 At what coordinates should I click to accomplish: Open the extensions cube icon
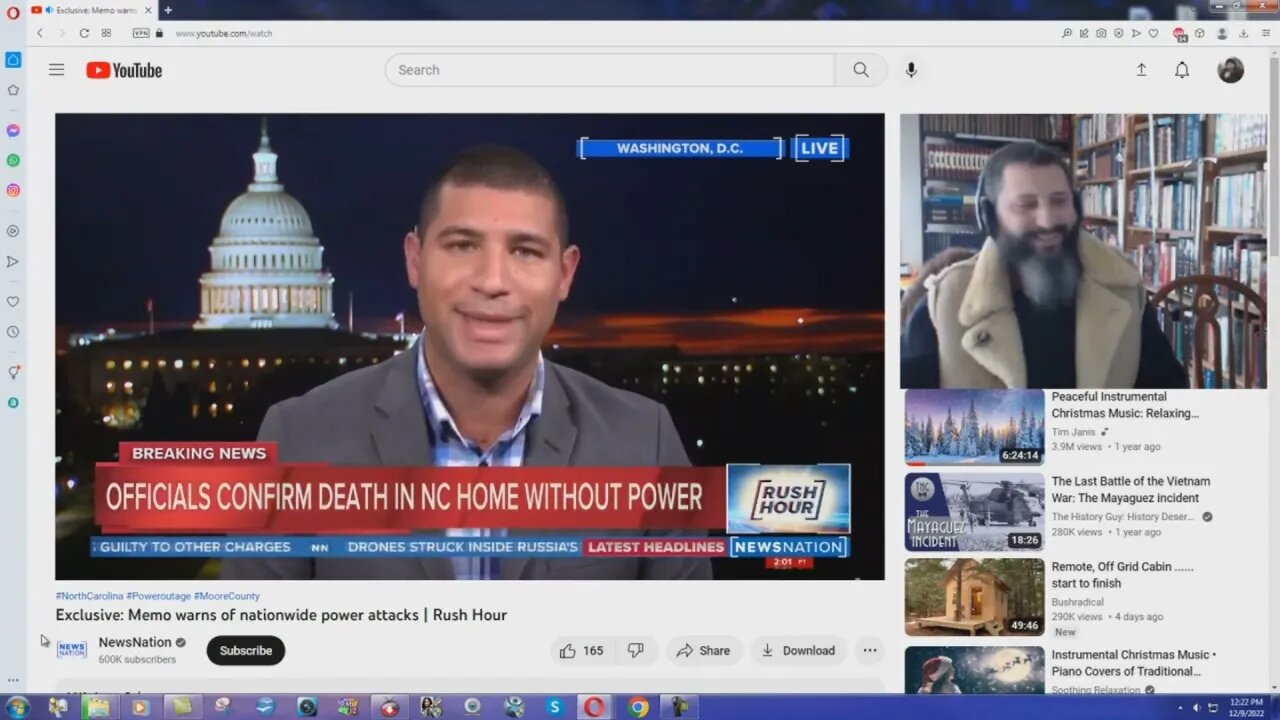(1199, 33)
